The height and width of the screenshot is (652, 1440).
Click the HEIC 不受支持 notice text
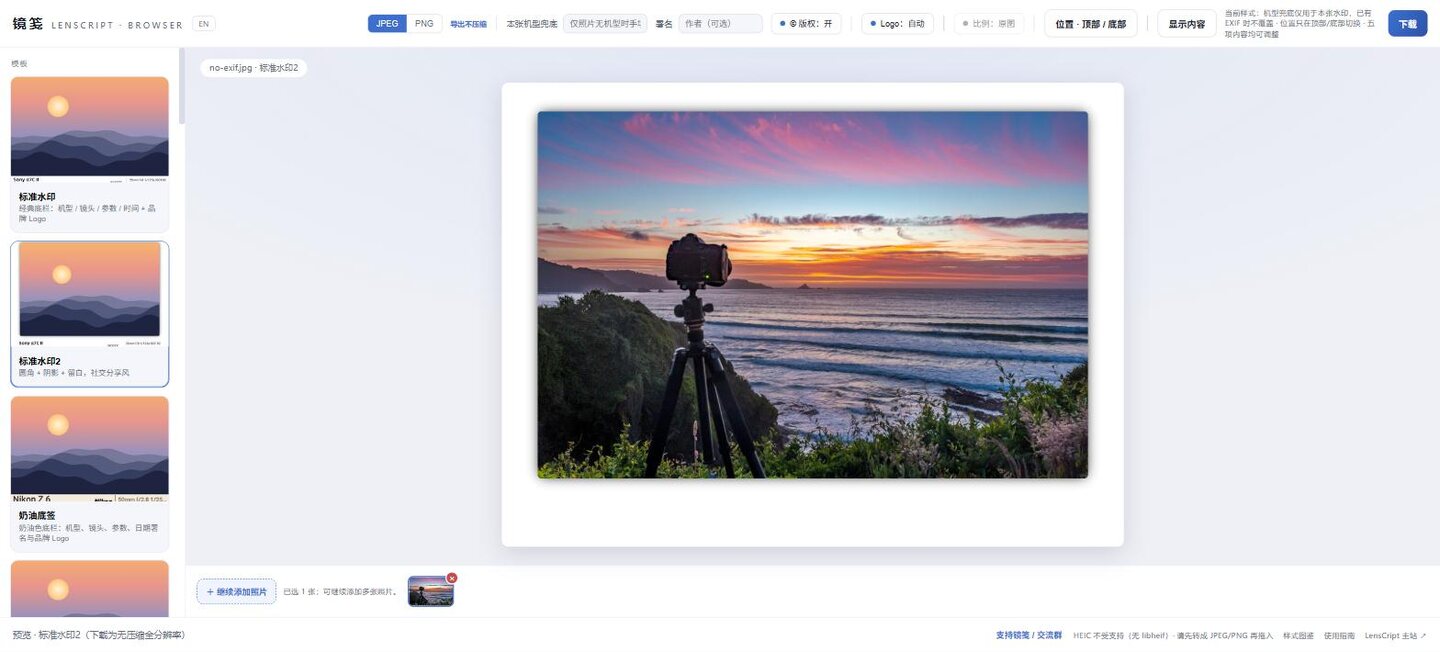click(1173, 635)
